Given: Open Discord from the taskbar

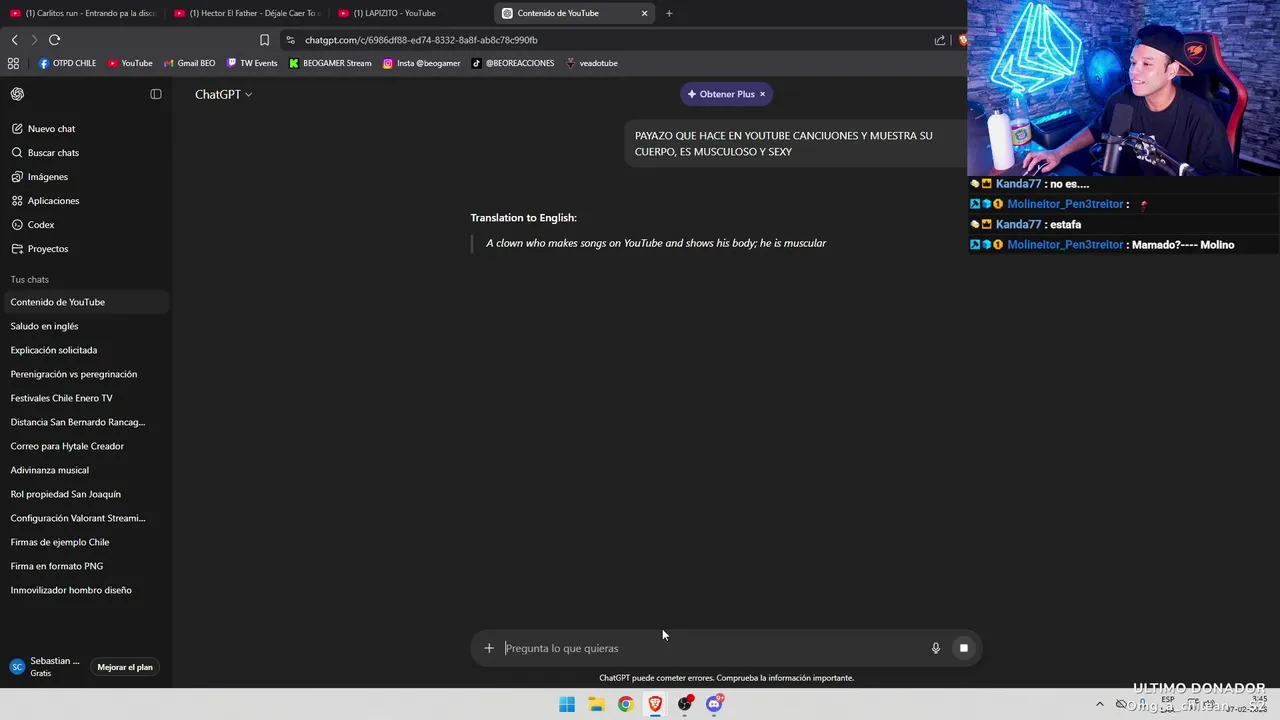Looking at the screenshot, I should pos(714,704).
